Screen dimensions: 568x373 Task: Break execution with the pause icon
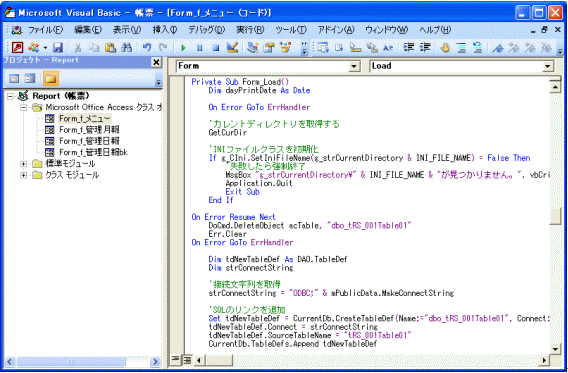tap(199, 47)
